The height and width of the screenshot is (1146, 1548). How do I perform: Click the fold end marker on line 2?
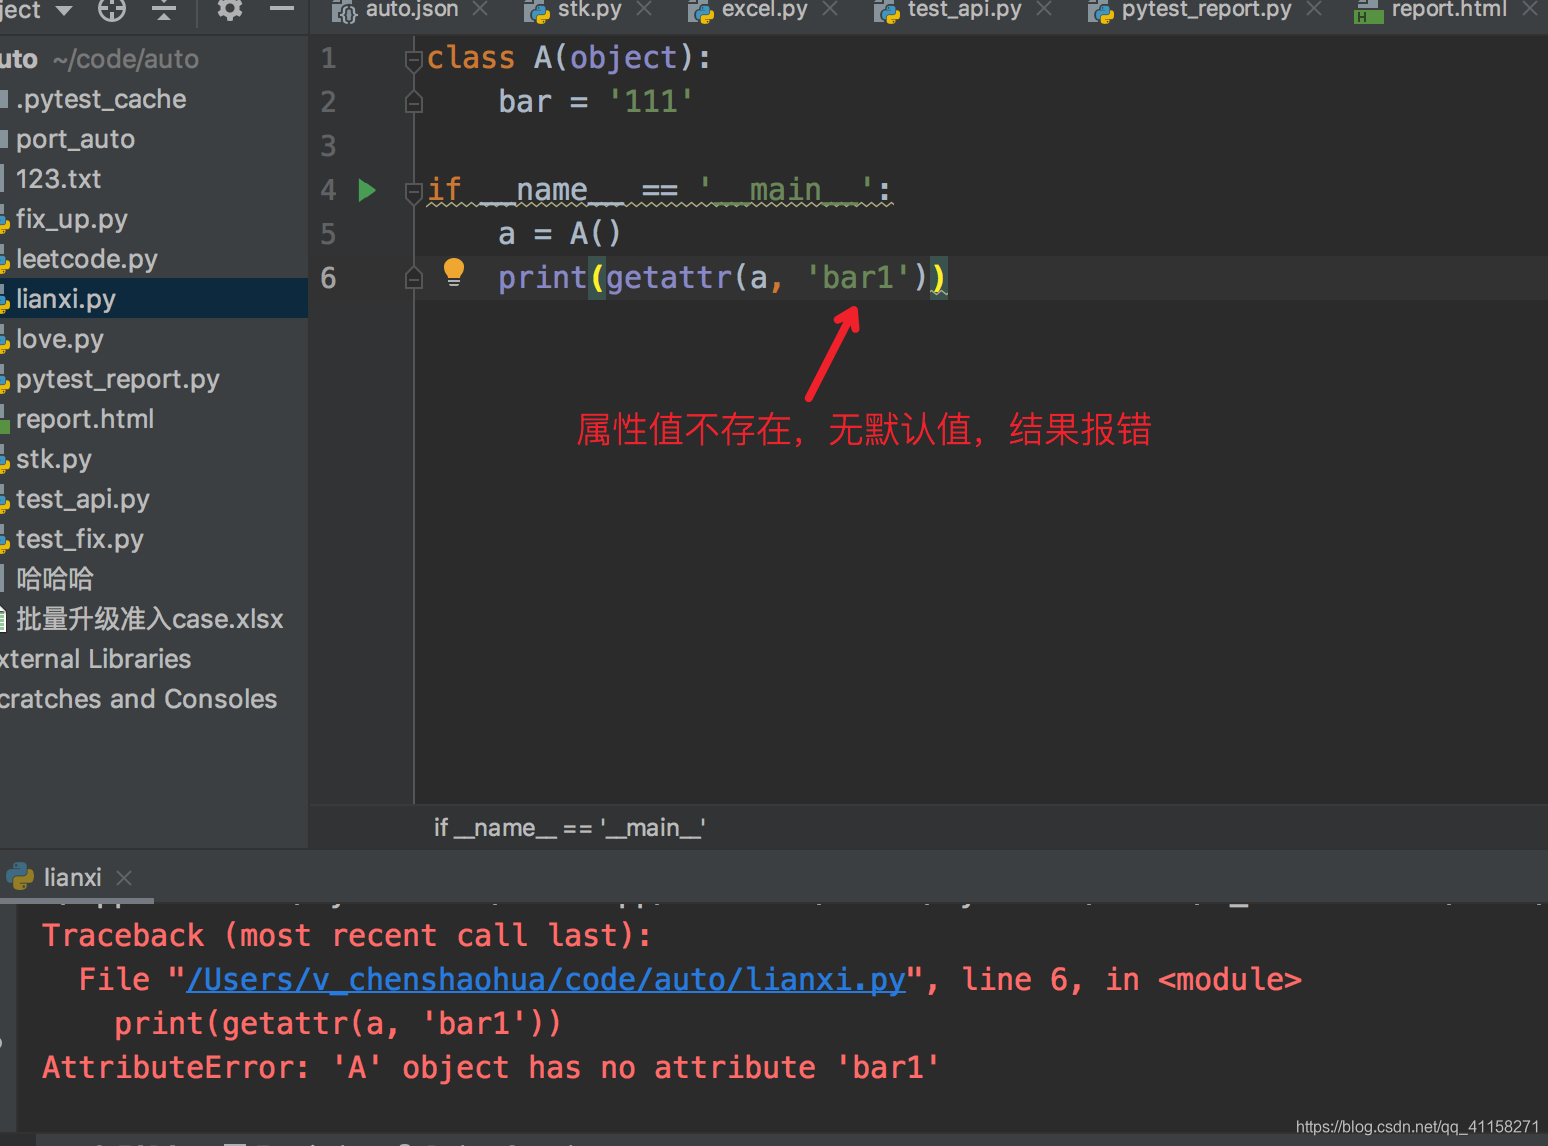coord(413,102)
